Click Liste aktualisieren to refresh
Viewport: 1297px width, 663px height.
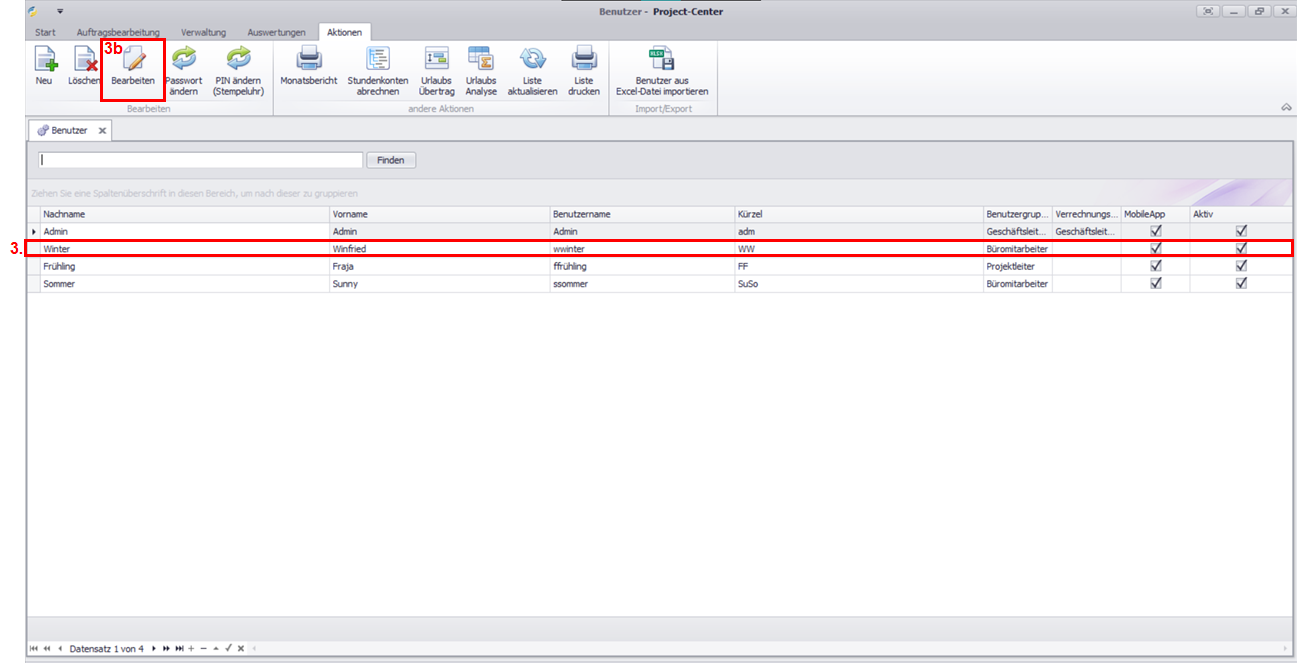coord(532,61)
